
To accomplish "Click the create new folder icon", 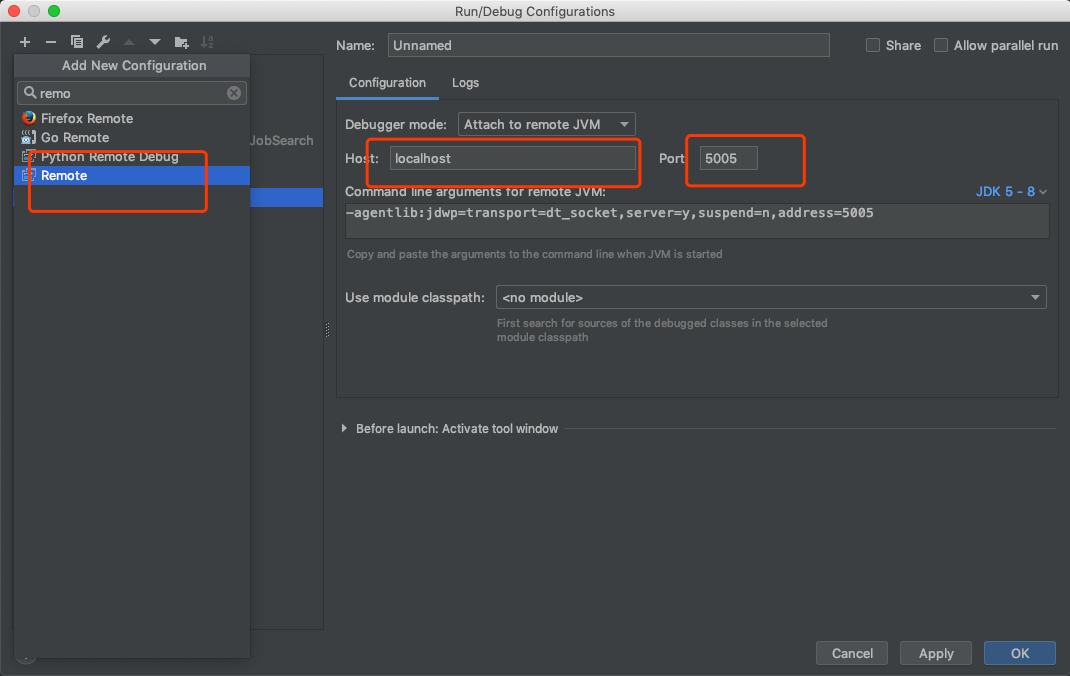I will pos(182,42).
